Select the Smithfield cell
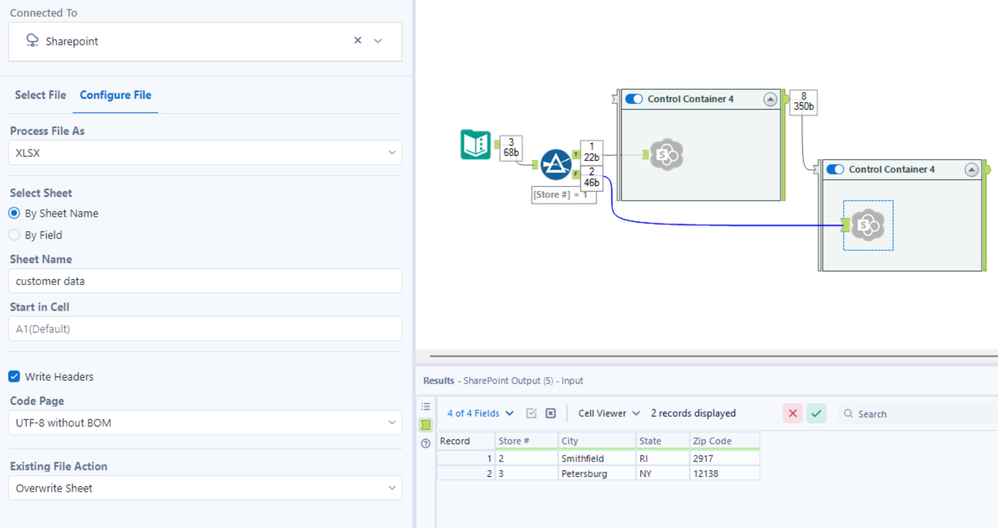Screen dimensions: 998x528 tap(597, 458)
